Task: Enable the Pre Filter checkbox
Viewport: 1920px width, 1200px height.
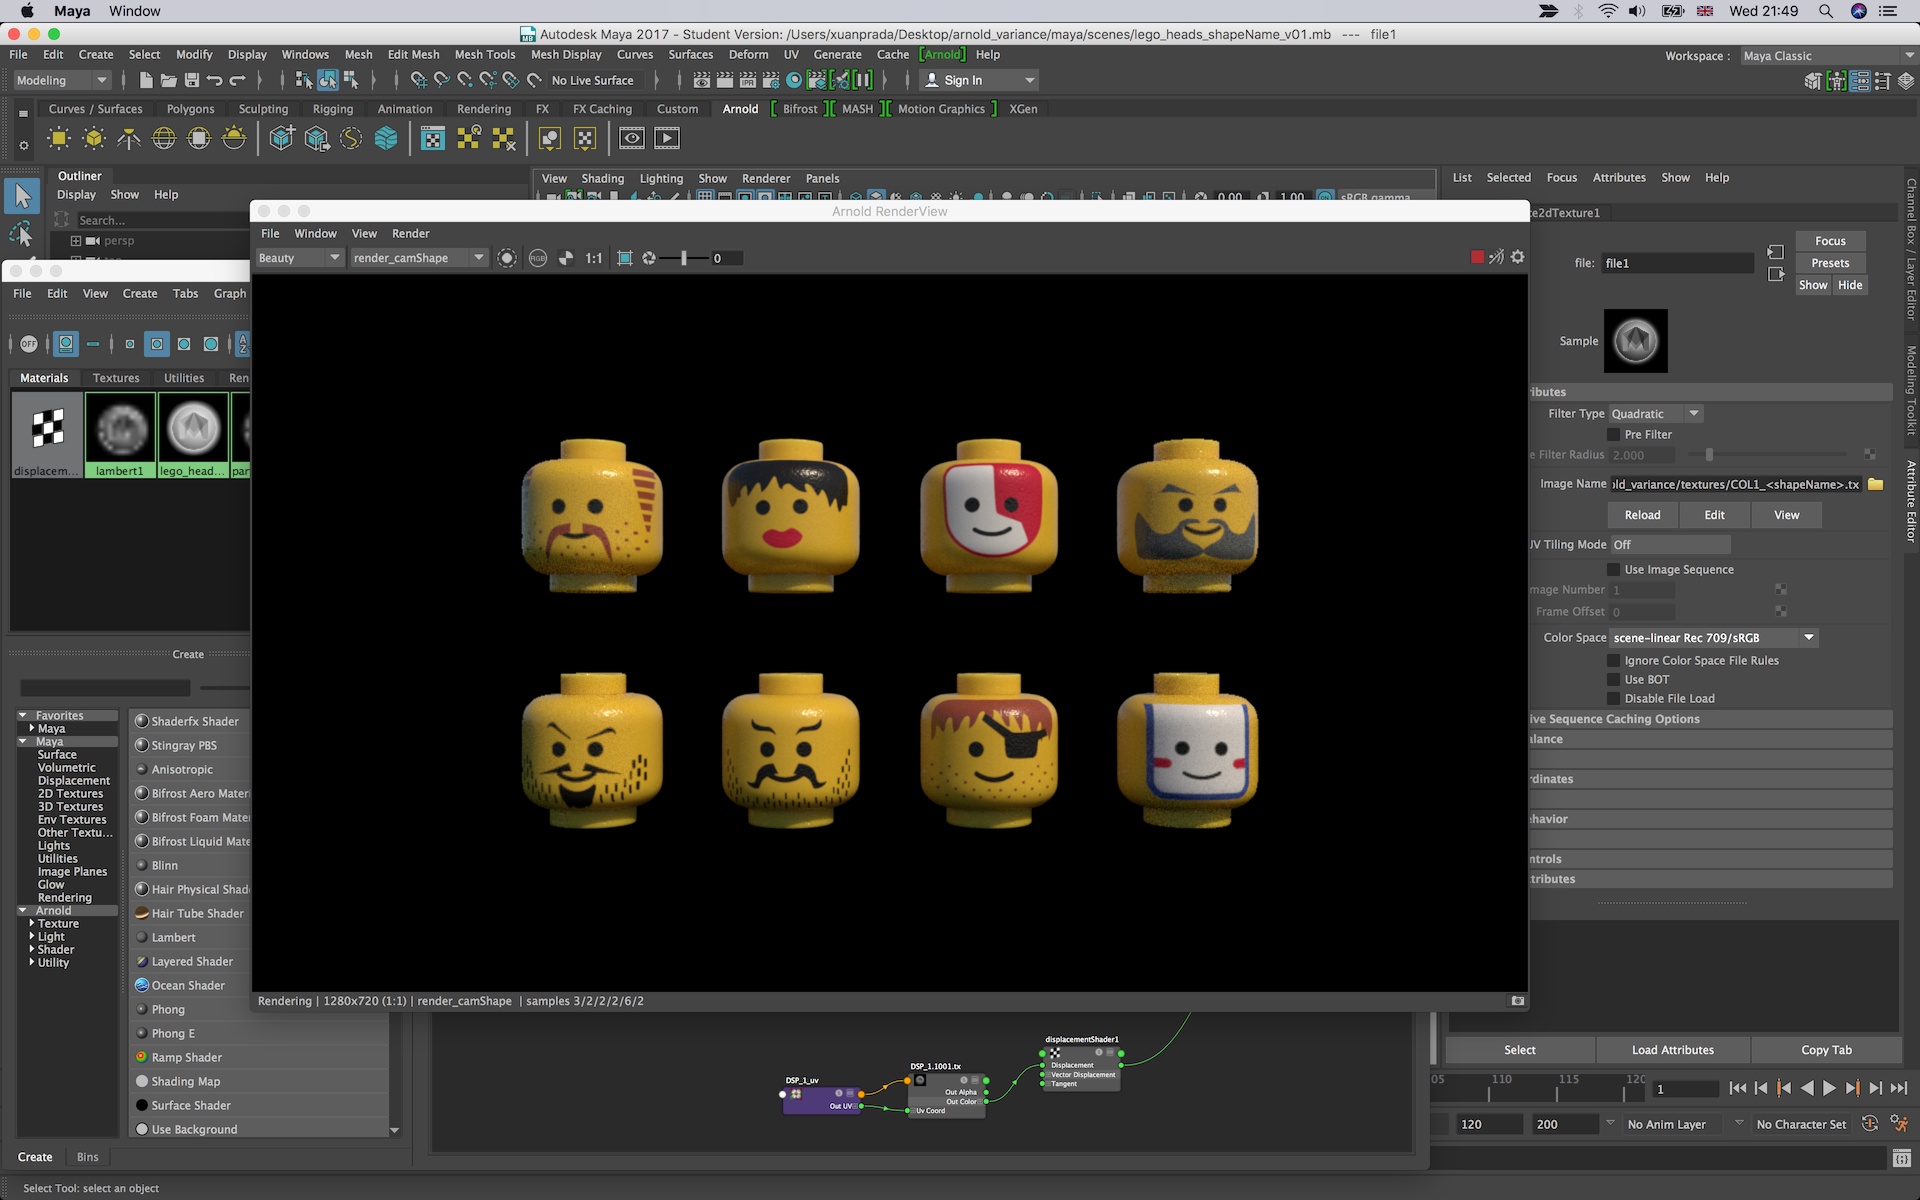Action: (x=1613, y=434)
